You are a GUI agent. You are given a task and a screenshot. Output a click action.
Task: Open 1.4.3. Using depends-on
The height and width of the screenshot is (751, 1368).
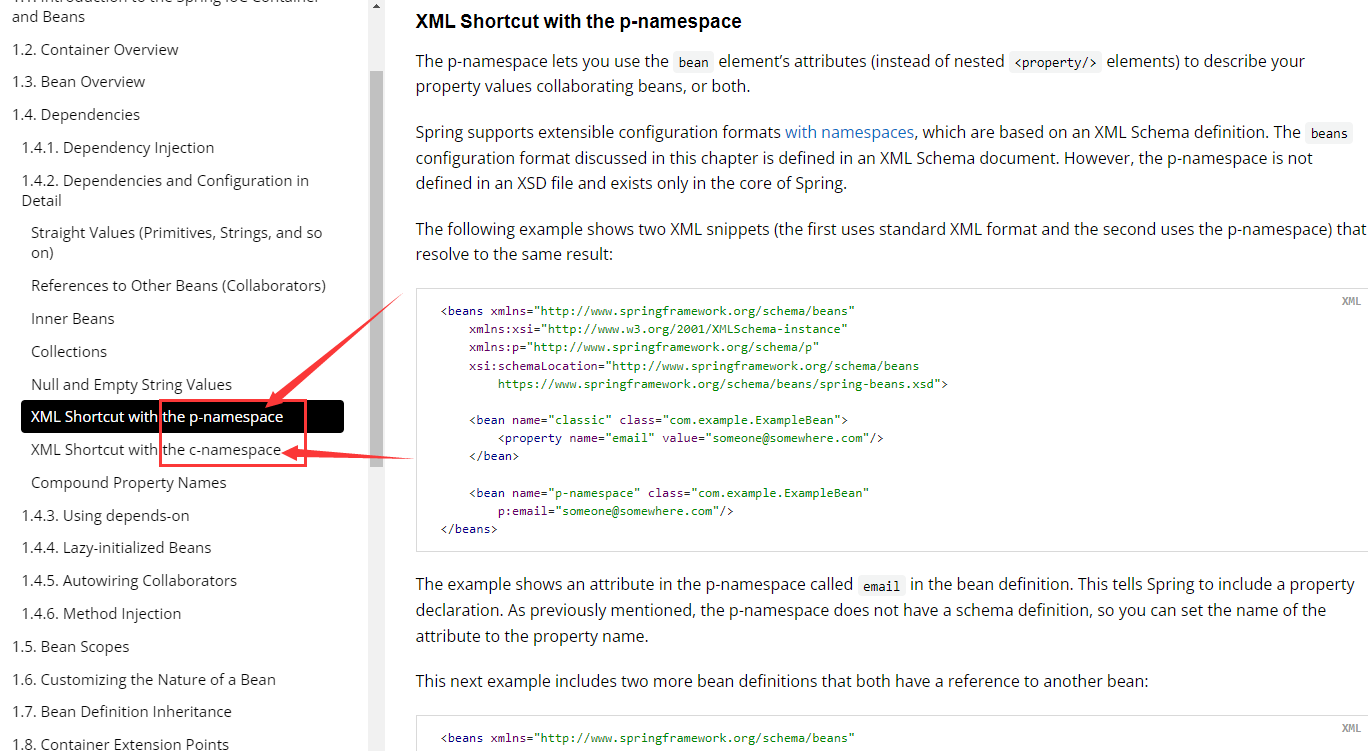[x=106, y=516]
